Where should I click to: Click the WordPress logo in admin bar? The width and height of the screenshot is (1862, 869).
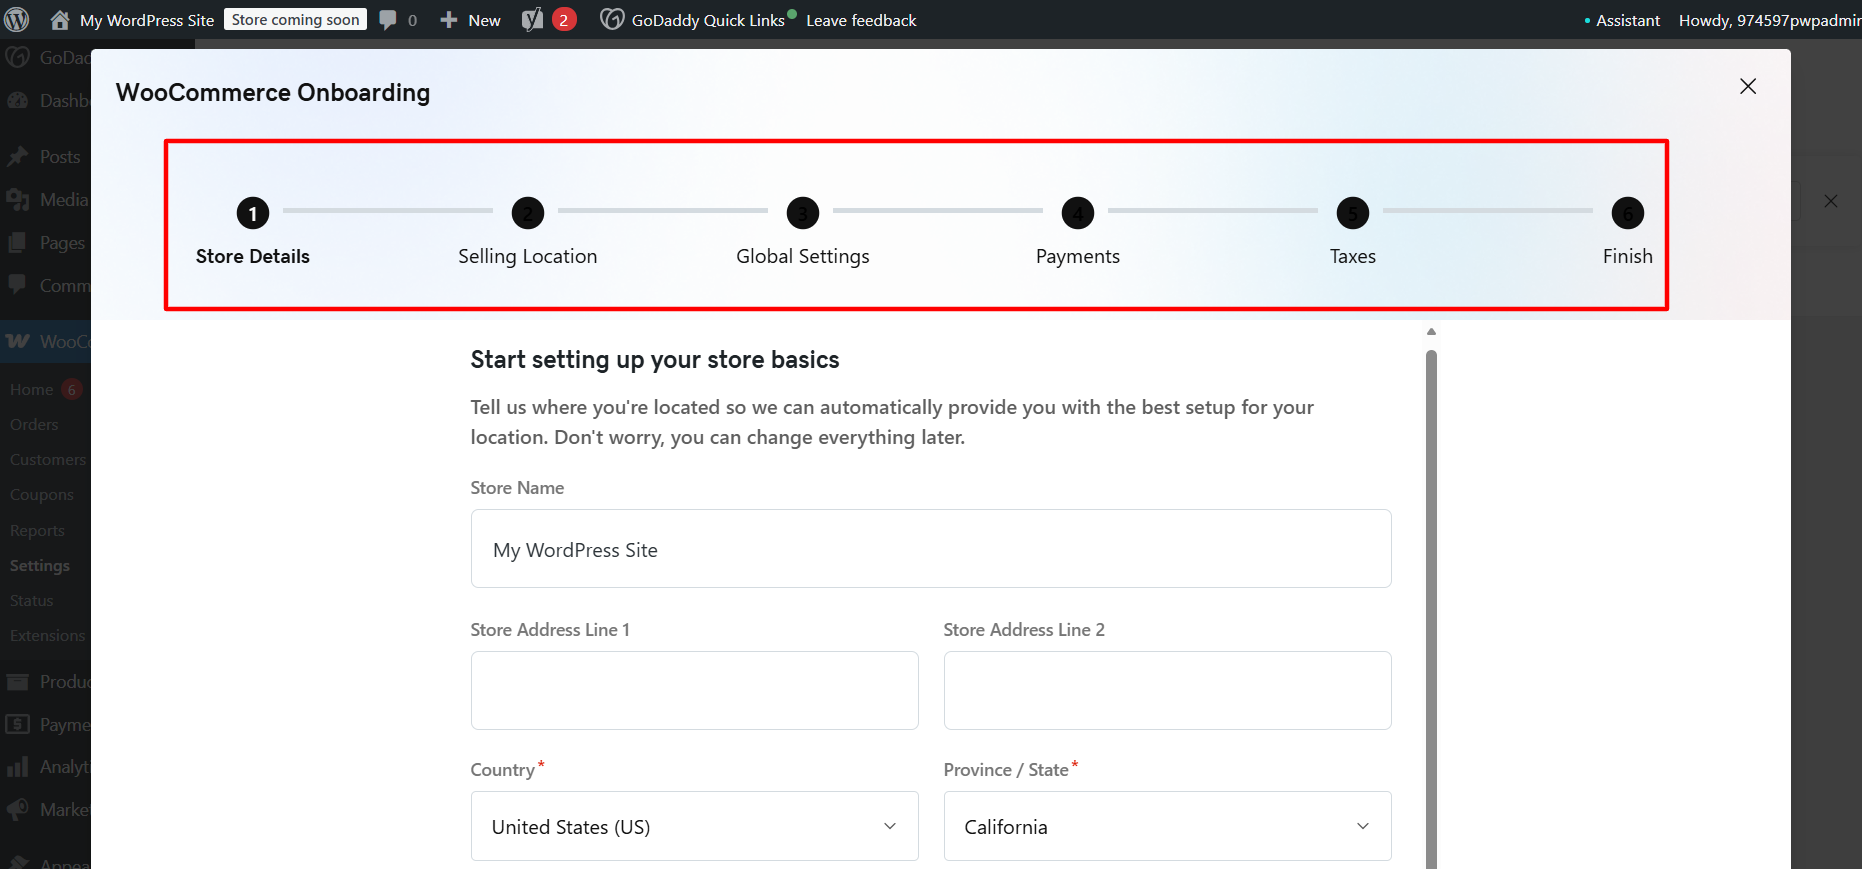[x=17, y=20]
